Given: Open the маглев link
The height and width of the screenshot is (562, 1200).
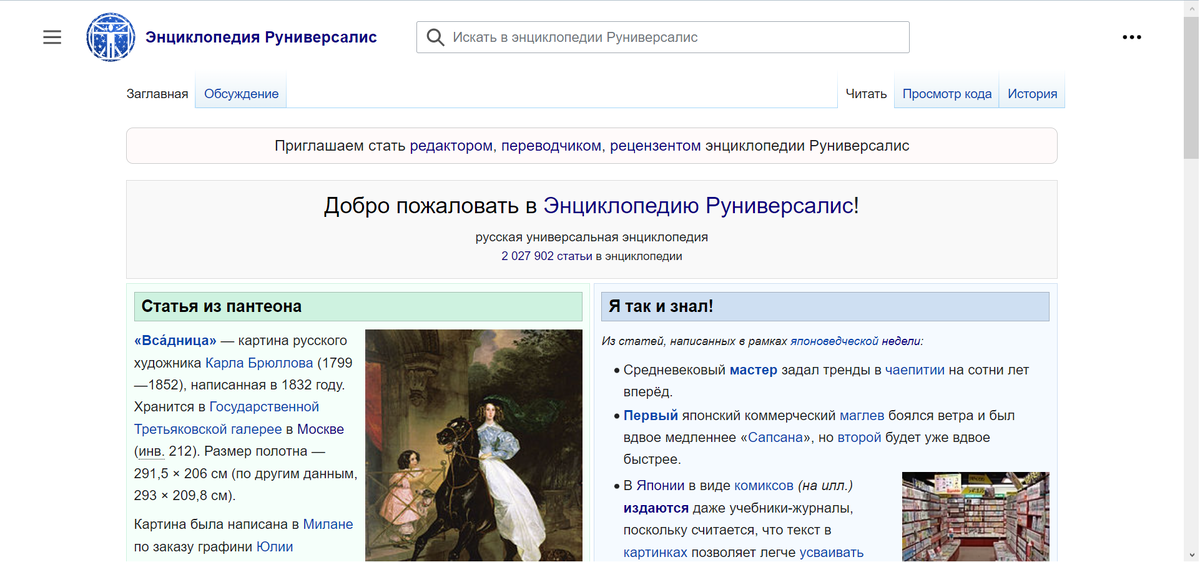Looking at the screenshot, I should pyautogui.click(x=862, y=415).
